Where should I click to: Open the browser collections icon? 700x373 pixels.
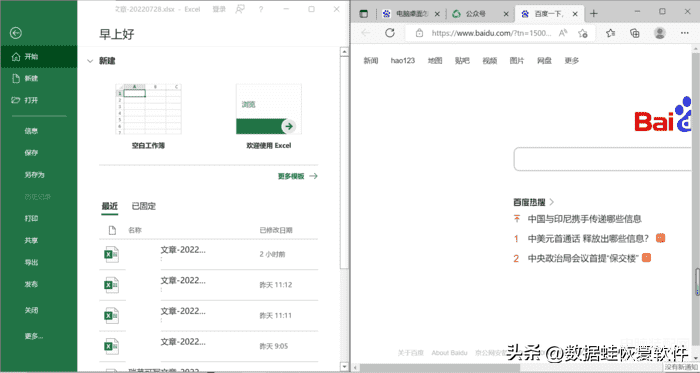click(x=635, y=33)
